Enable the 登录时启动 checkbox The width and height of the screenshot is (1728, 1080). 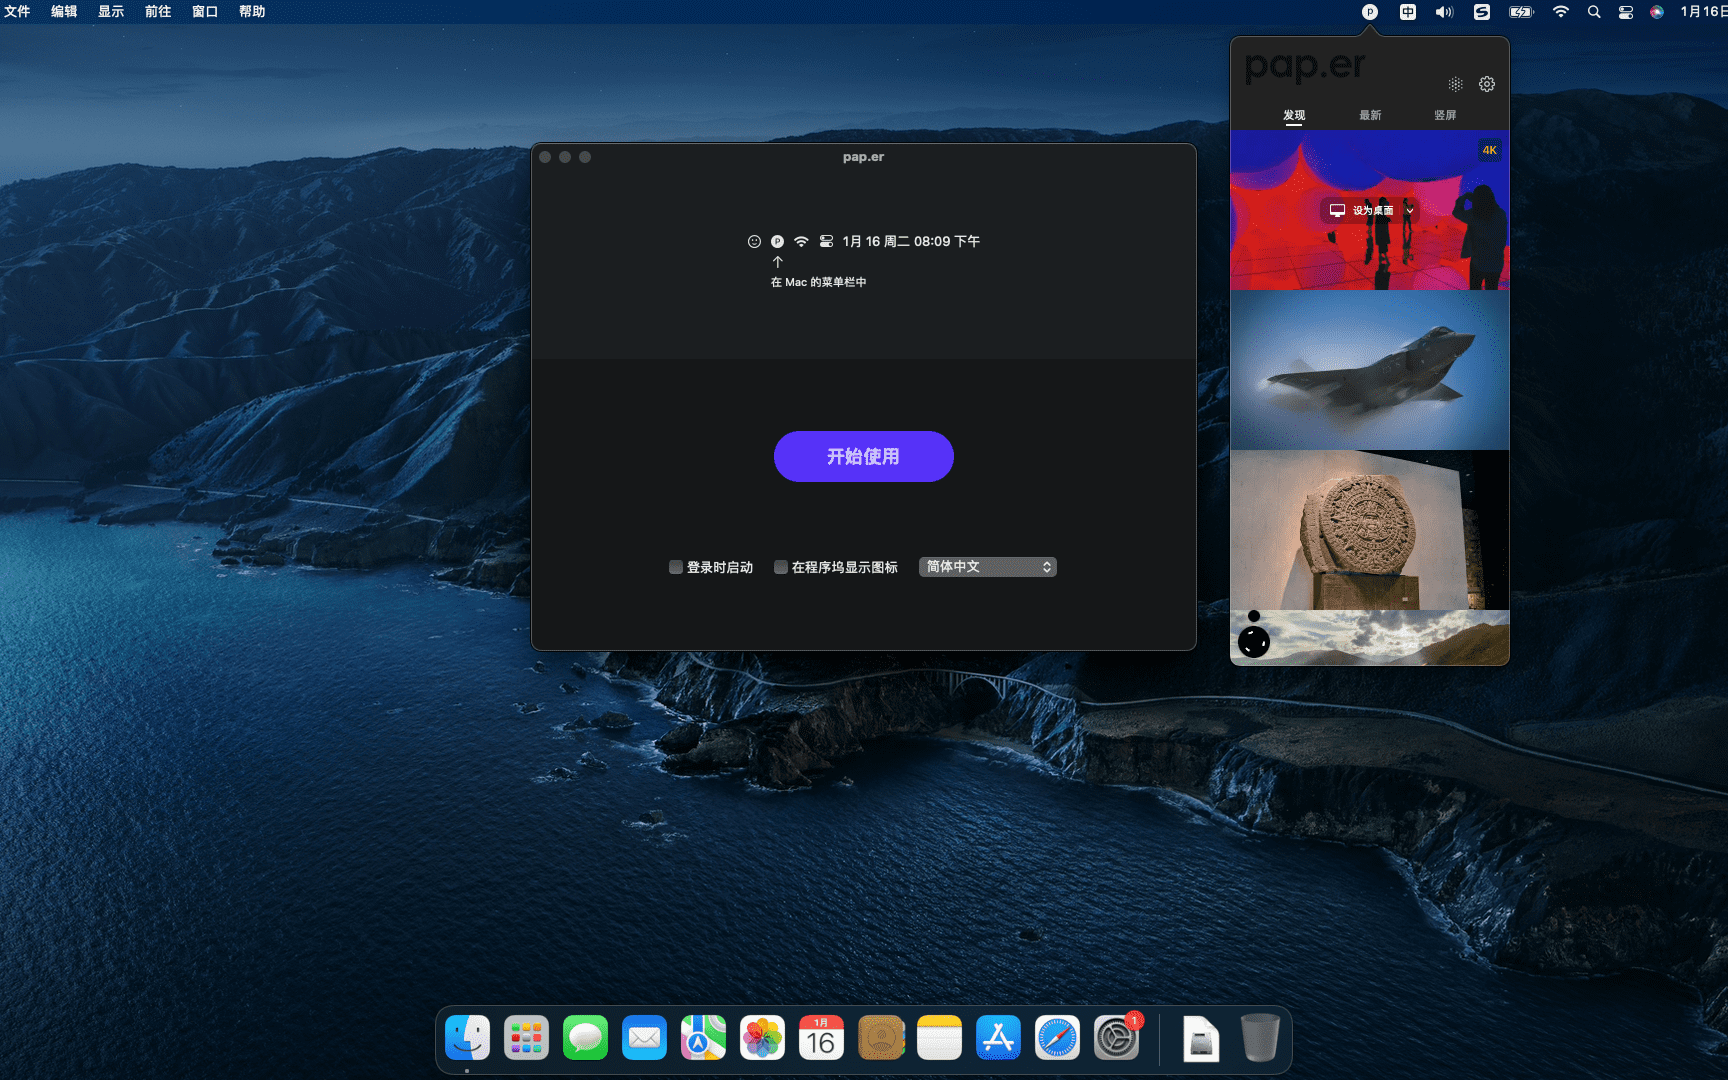676,567
